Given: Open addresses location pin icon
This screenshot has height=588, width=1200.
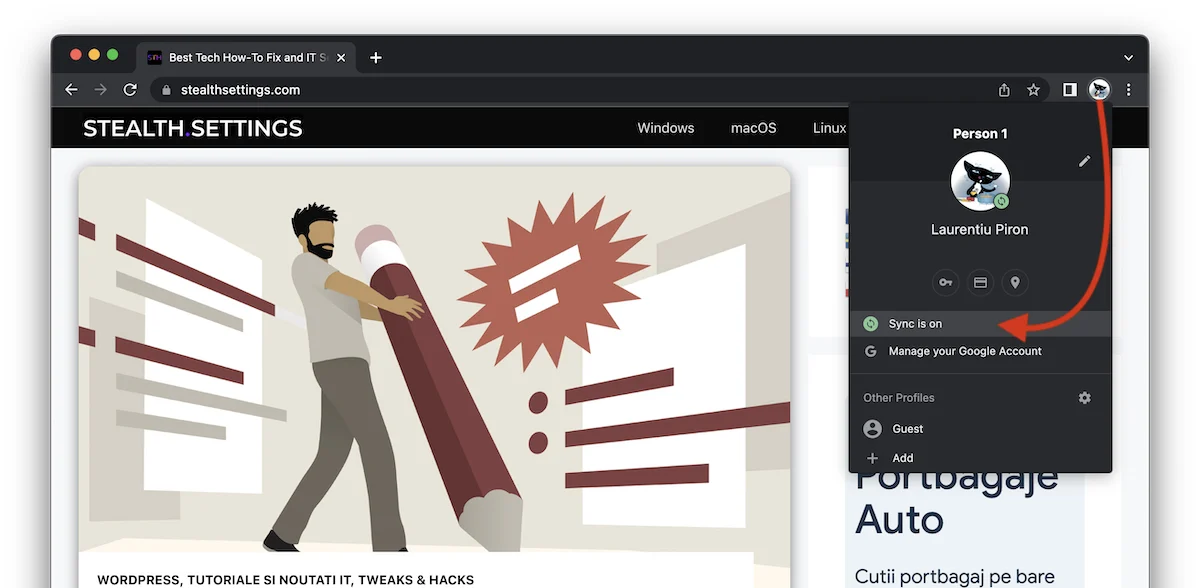Looking at the screenshot, I should click(1016, 283).
